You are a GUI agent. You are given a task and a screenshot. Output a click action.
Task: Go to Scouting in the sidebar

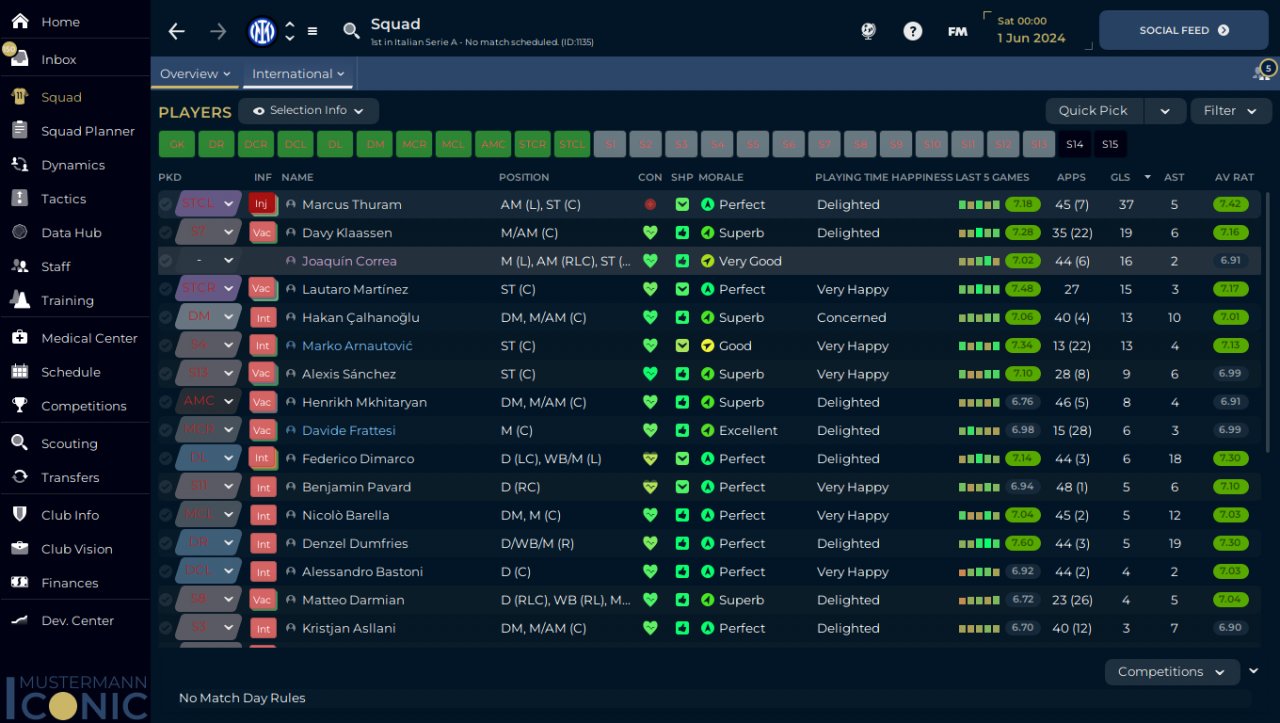pyautogui.click(x=69, y=443)
